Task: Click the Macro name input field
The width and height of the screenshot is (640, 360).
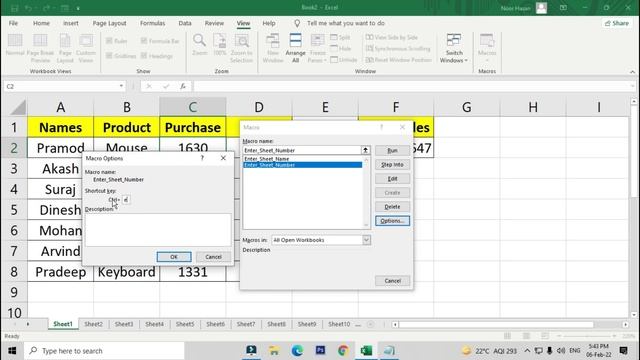Action: 302,150
